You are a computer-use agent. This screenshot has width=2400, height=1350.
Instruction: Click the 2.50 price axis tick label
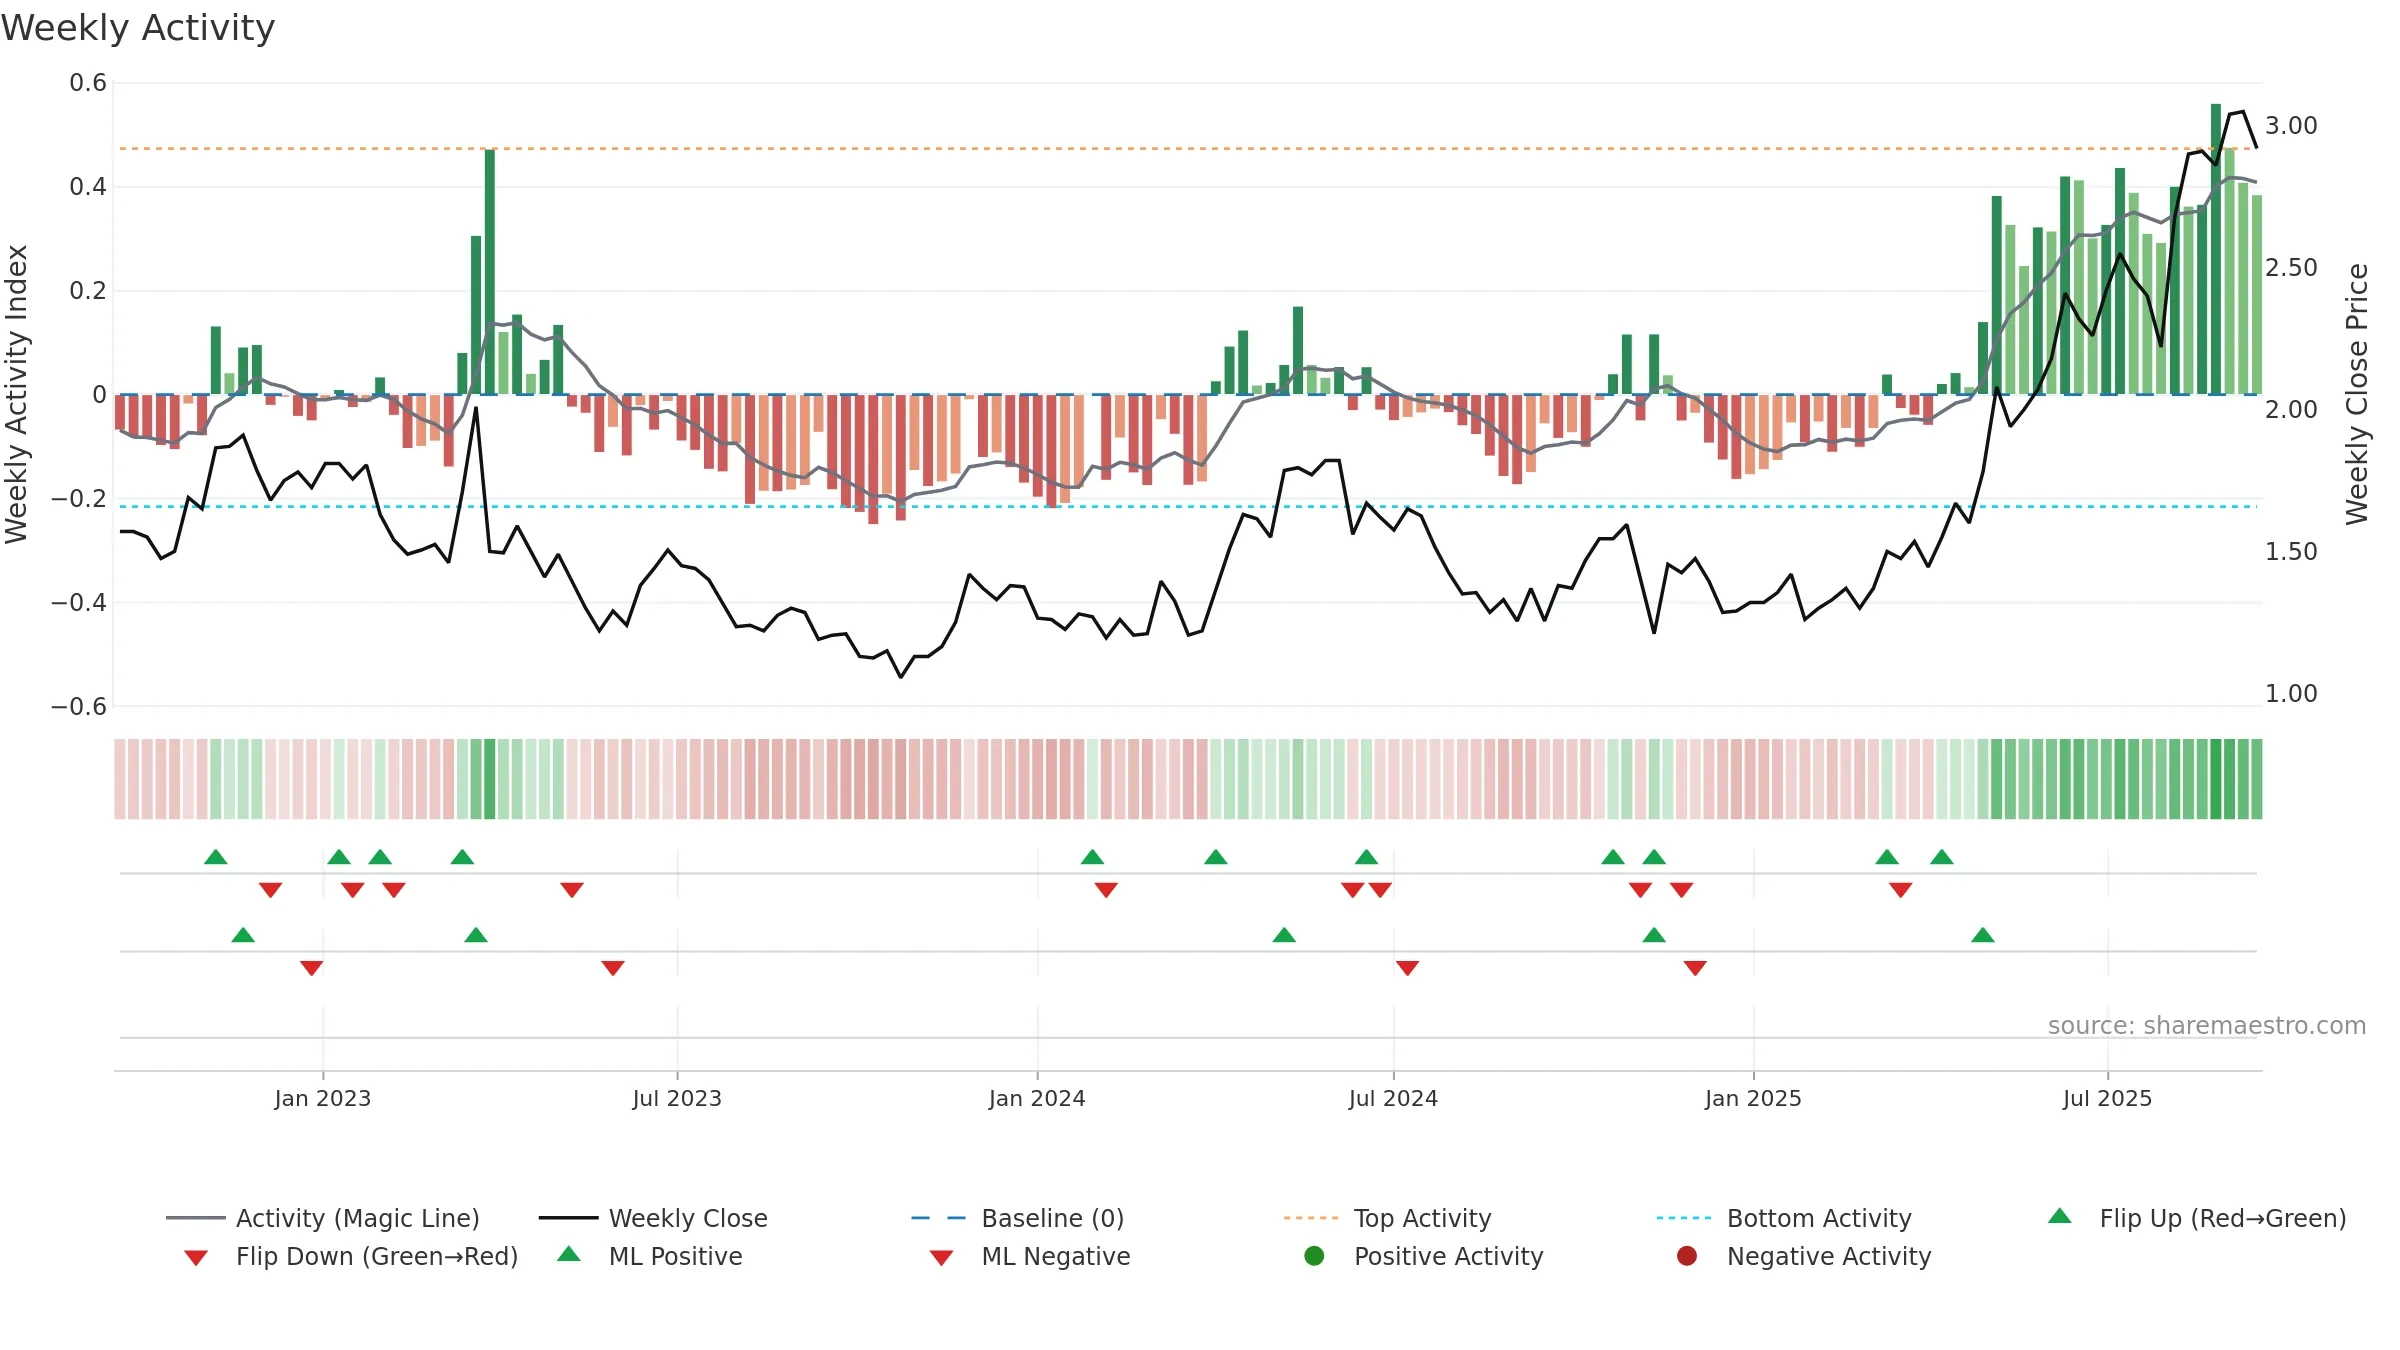(x=2291, y=268)
